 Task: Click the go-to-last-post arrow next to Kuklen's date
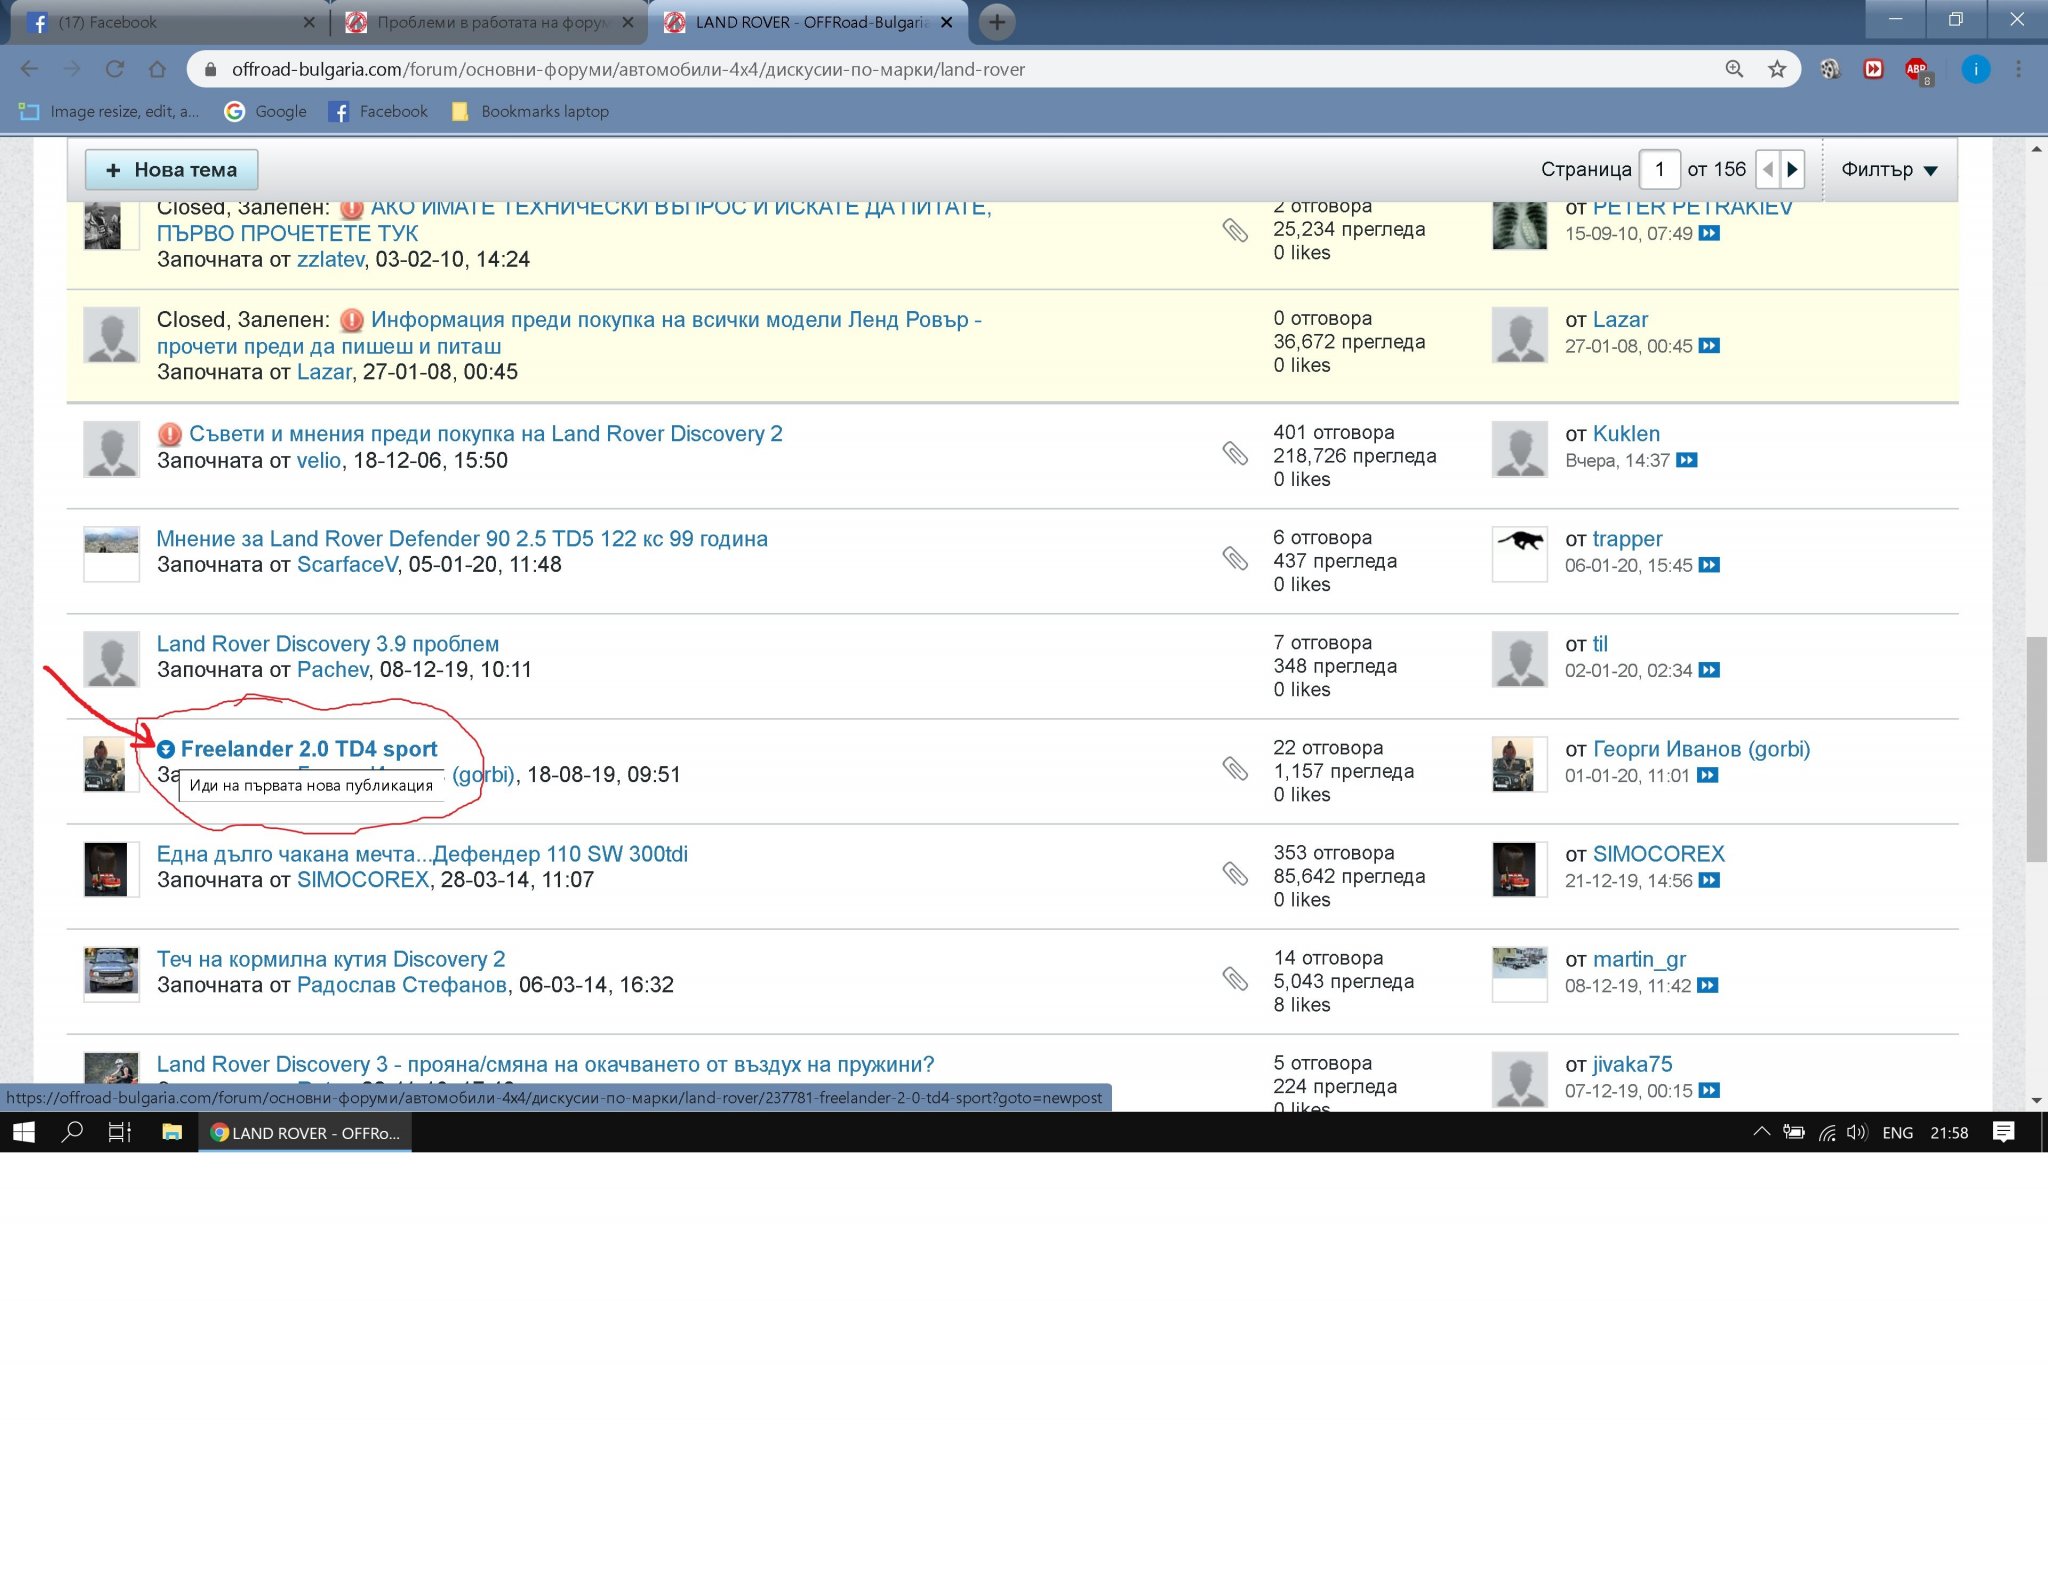[x=1687, y=460]
